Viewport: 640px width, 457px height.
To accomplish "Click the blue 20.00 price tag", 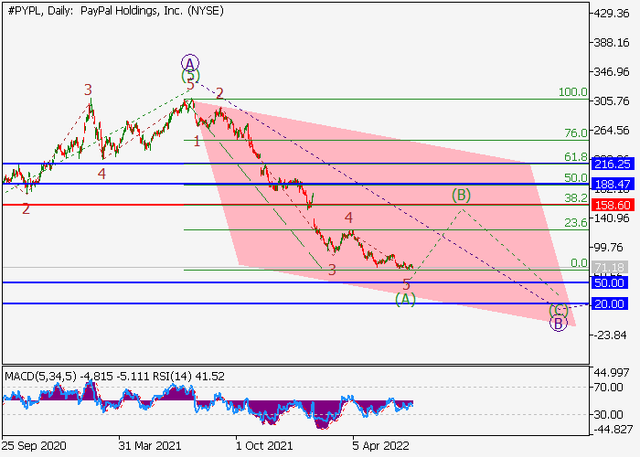I will pos(610,304).
